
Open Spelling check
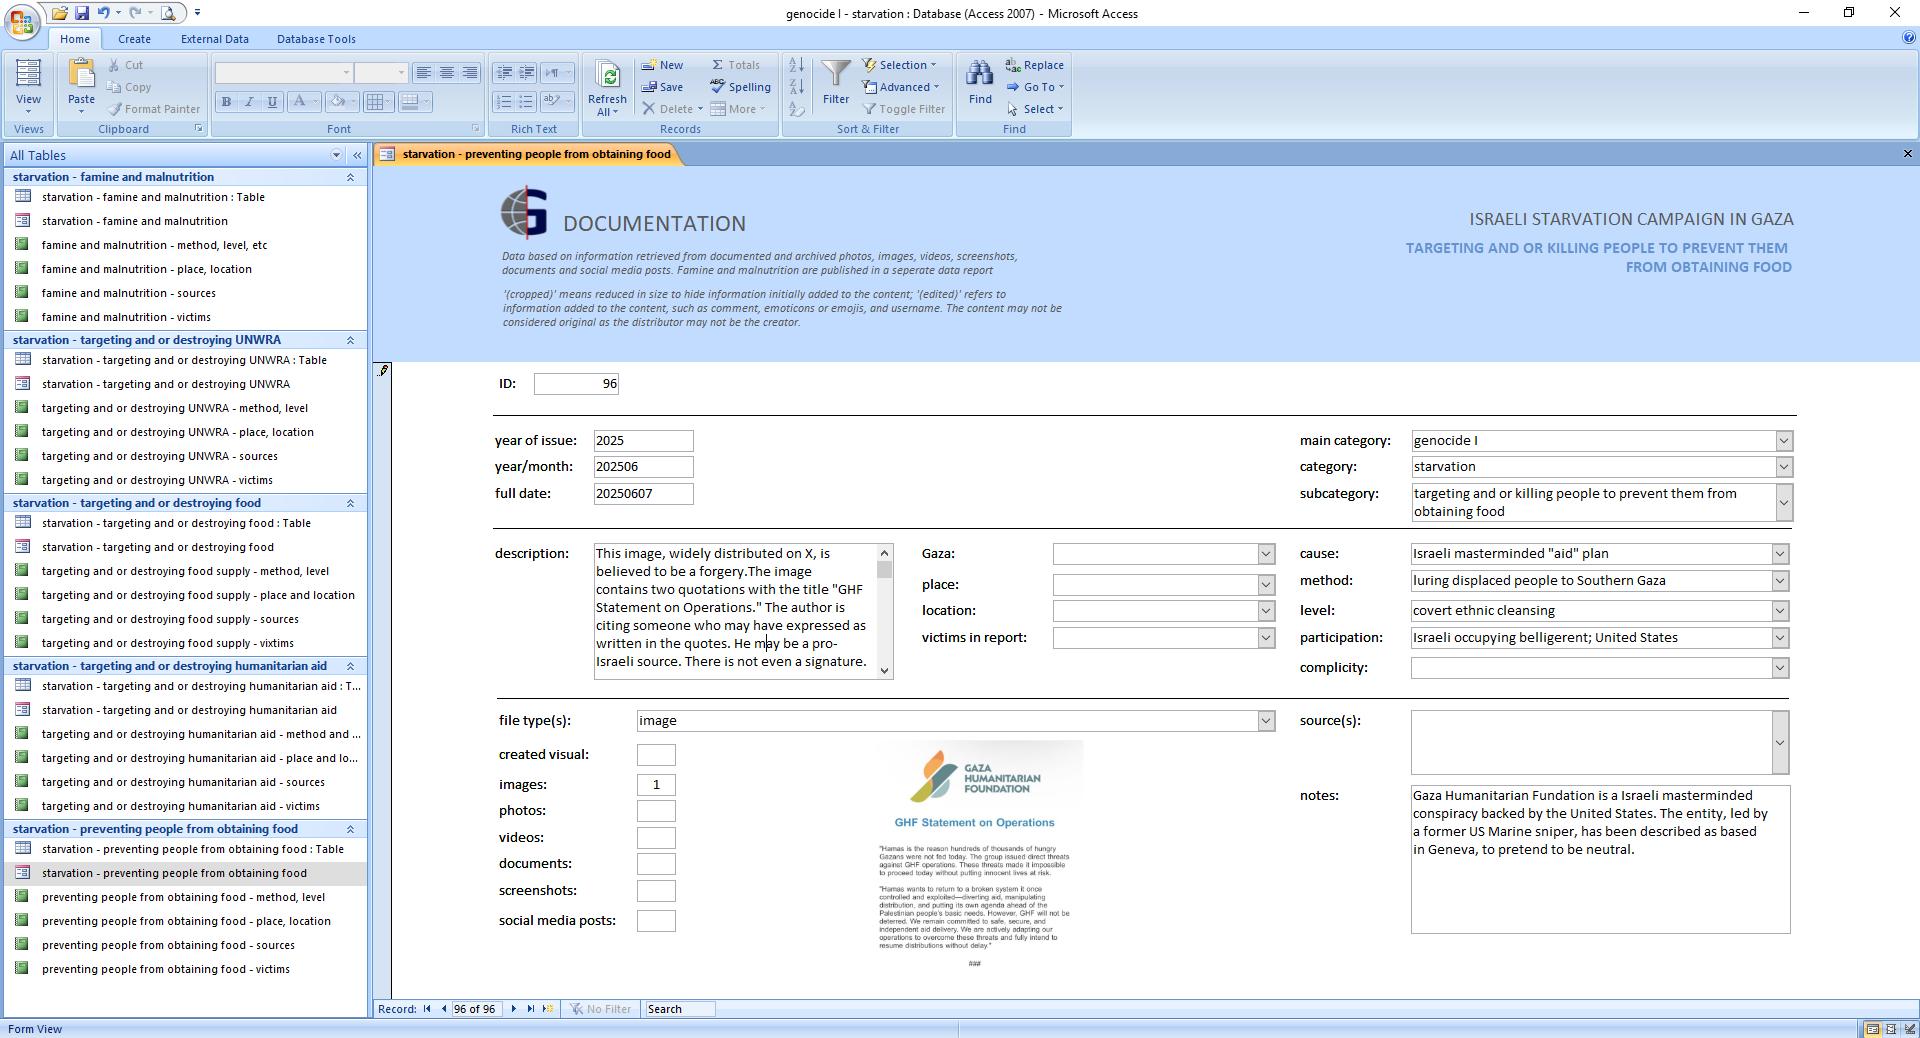click(x=740, y=87)
